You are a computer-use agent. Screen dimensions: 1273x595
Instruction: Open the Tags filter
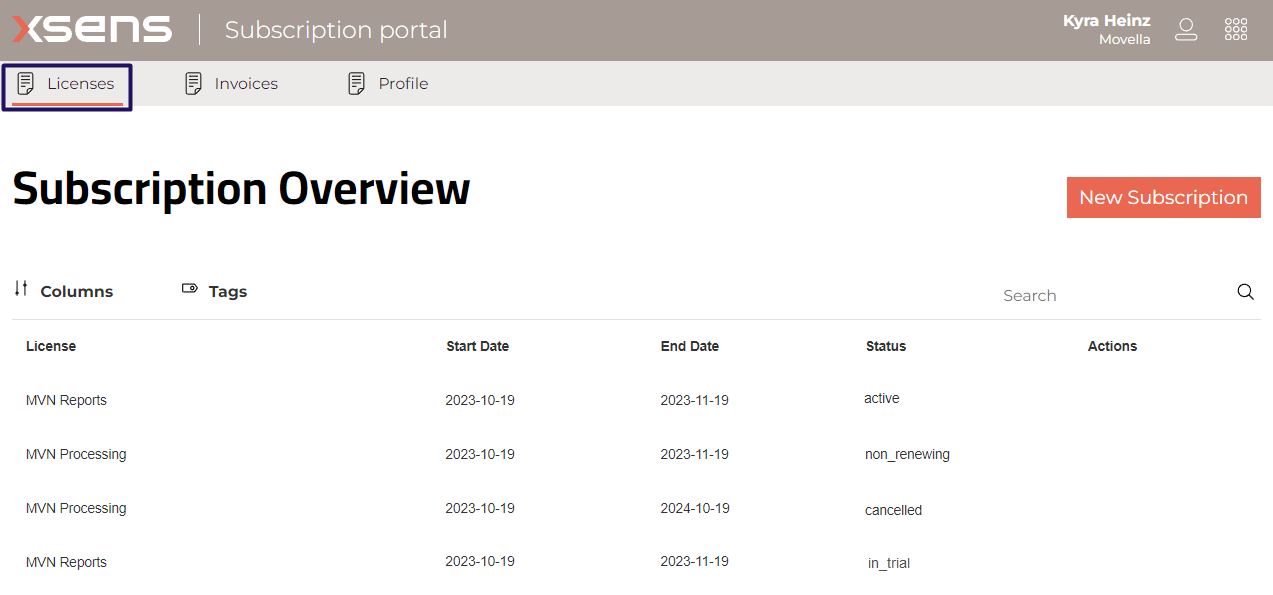[227, 291]
